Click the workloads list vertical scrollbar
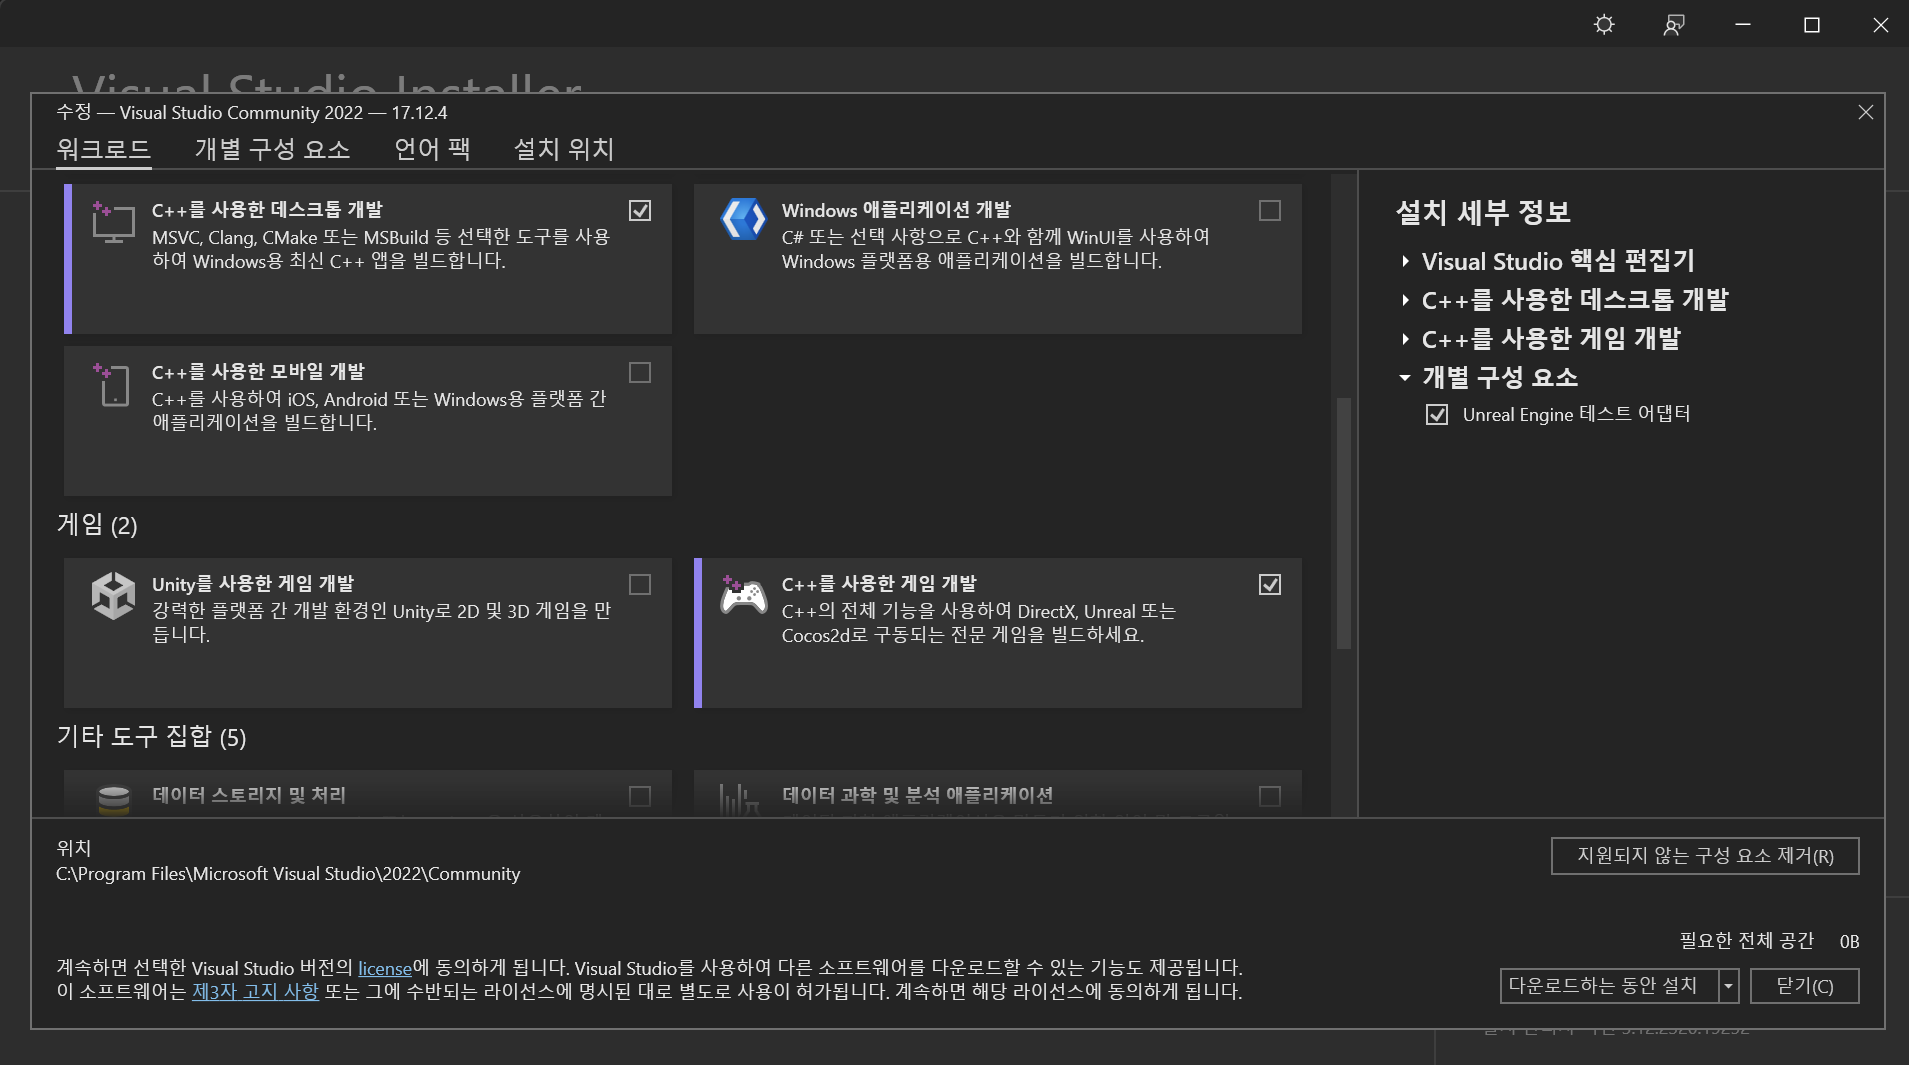The width and height of the screenshot is (1909, 1065). click(1344, 523)
